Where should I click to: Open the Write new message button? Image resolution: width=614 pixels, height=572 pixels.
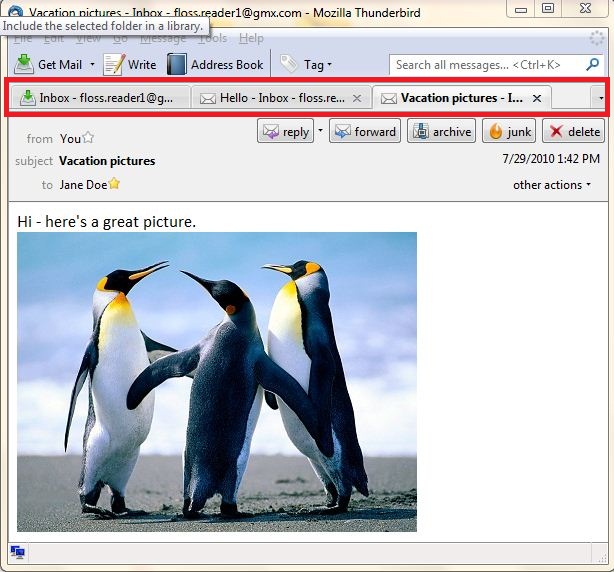click(130, 65)
